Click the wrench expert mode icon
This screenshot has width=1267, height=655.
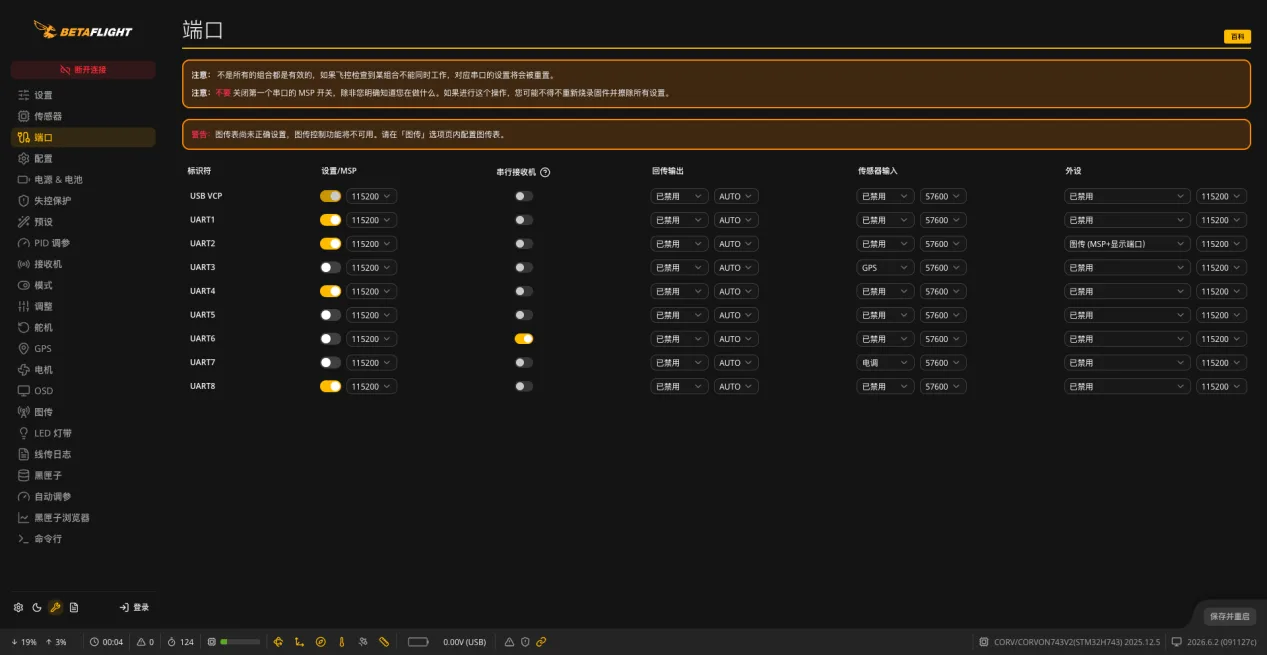[x=55, y=607]
